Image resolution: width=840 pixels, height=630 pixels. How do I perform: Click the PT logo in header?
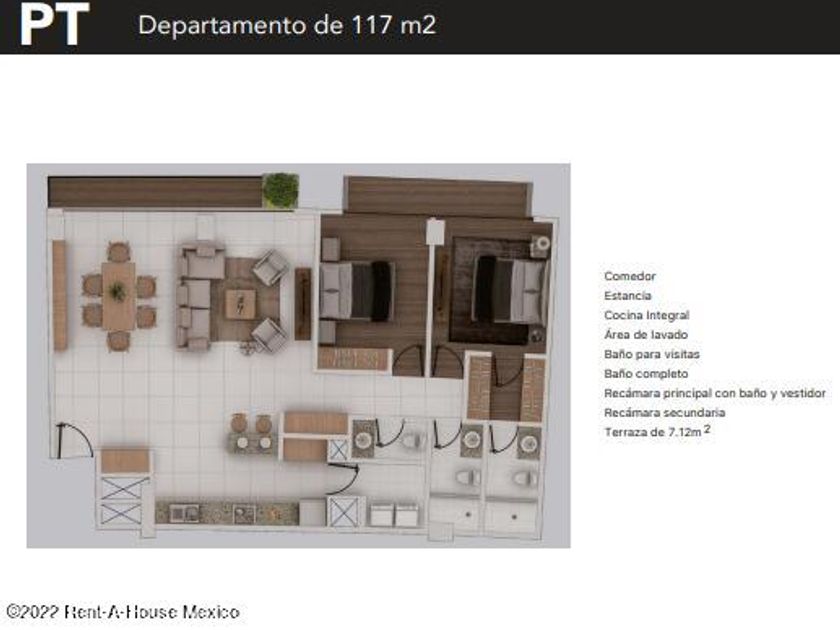coord(54,24)
